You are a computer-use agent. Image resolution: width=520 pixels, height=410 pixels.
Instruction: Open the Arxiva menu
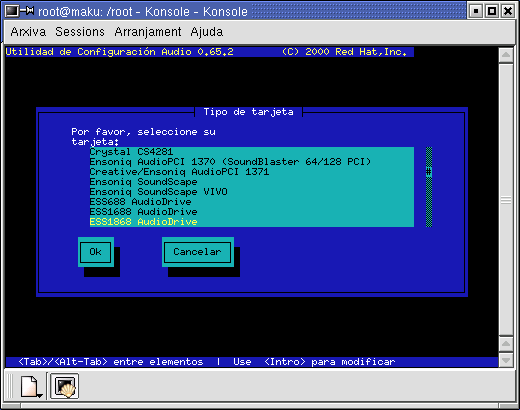(x=28, y=32)
